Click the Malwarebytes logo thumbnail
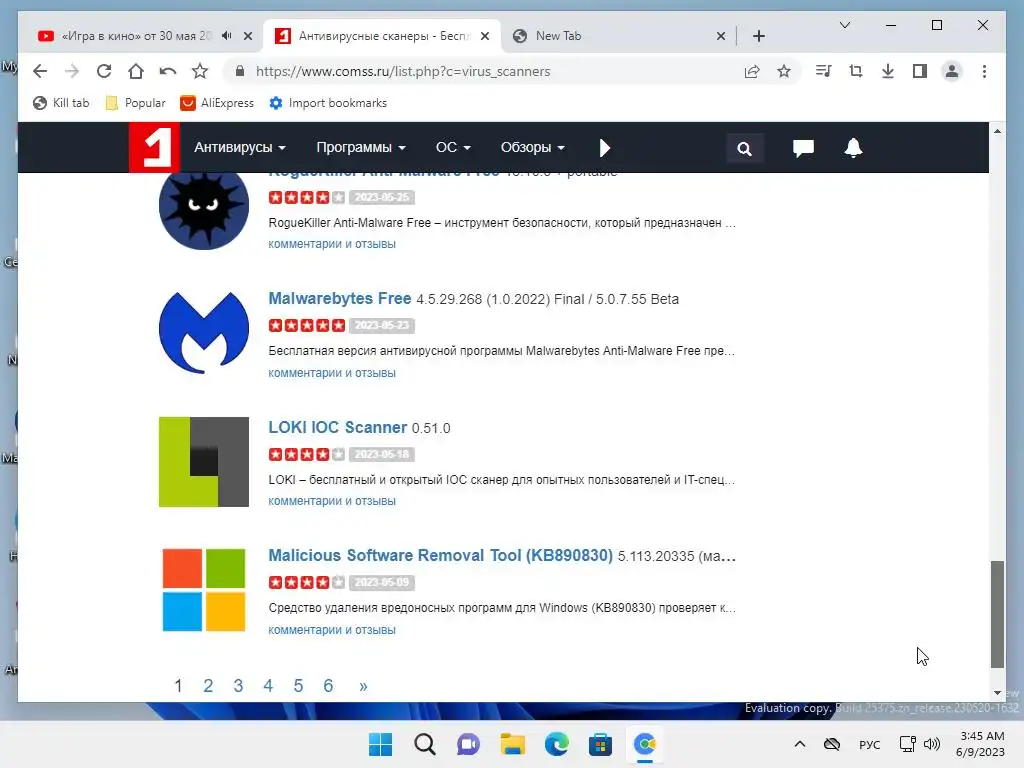 click(204, 332)
